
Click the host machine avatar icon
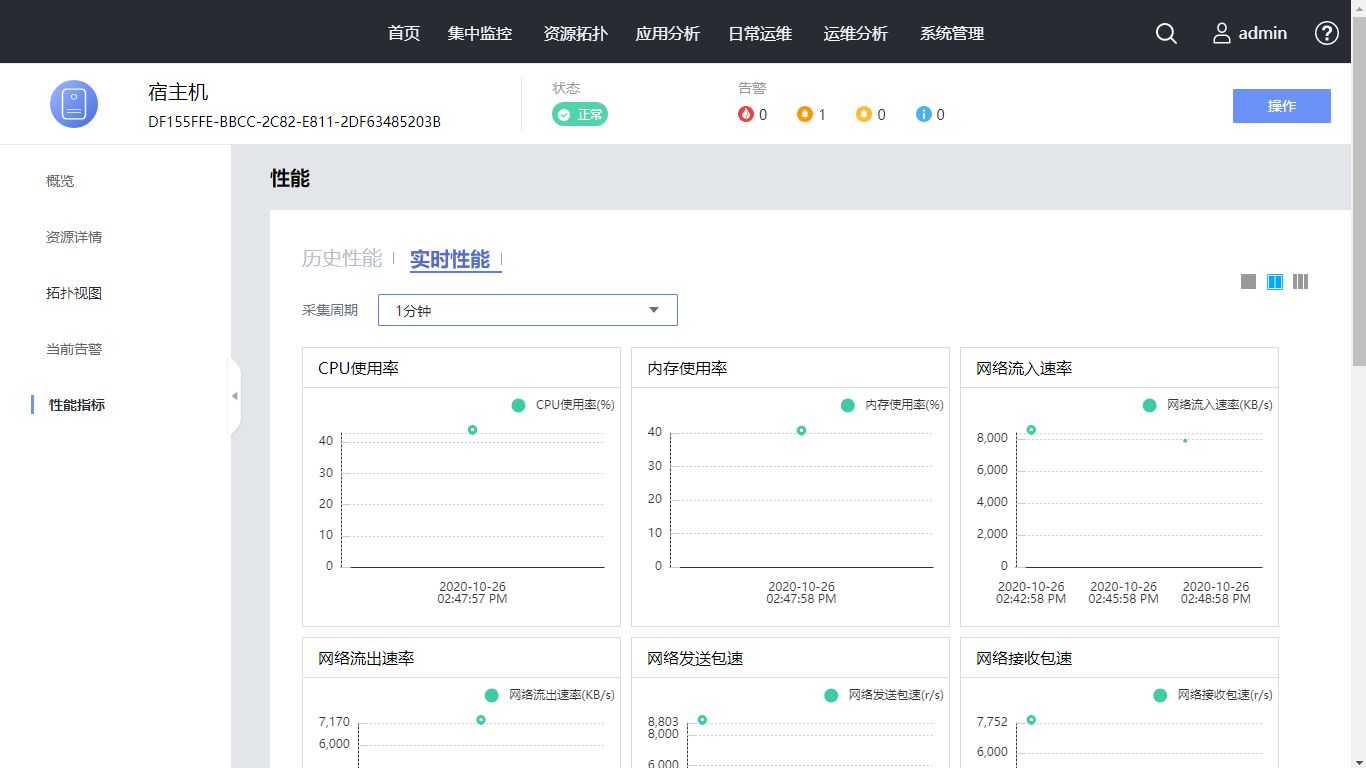74,104
